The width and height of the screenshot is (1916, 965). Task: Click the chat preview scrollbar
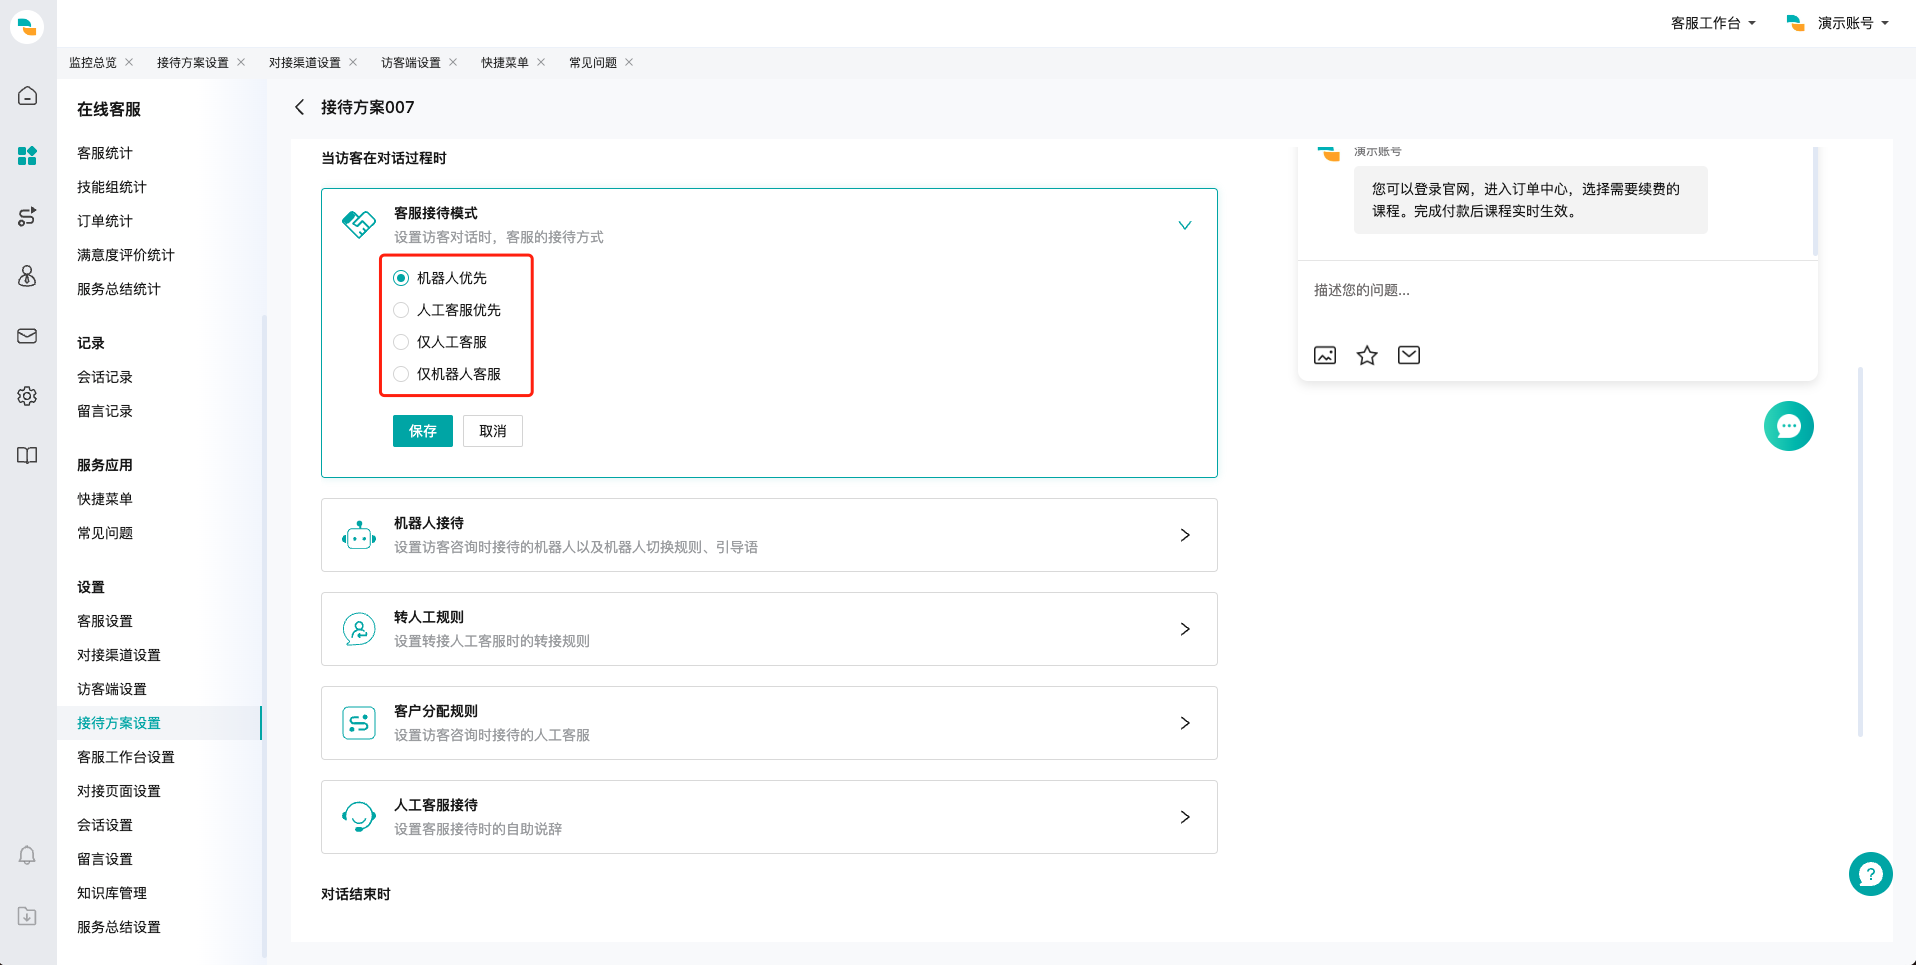pyautogui.click(x=1814, y=200)
